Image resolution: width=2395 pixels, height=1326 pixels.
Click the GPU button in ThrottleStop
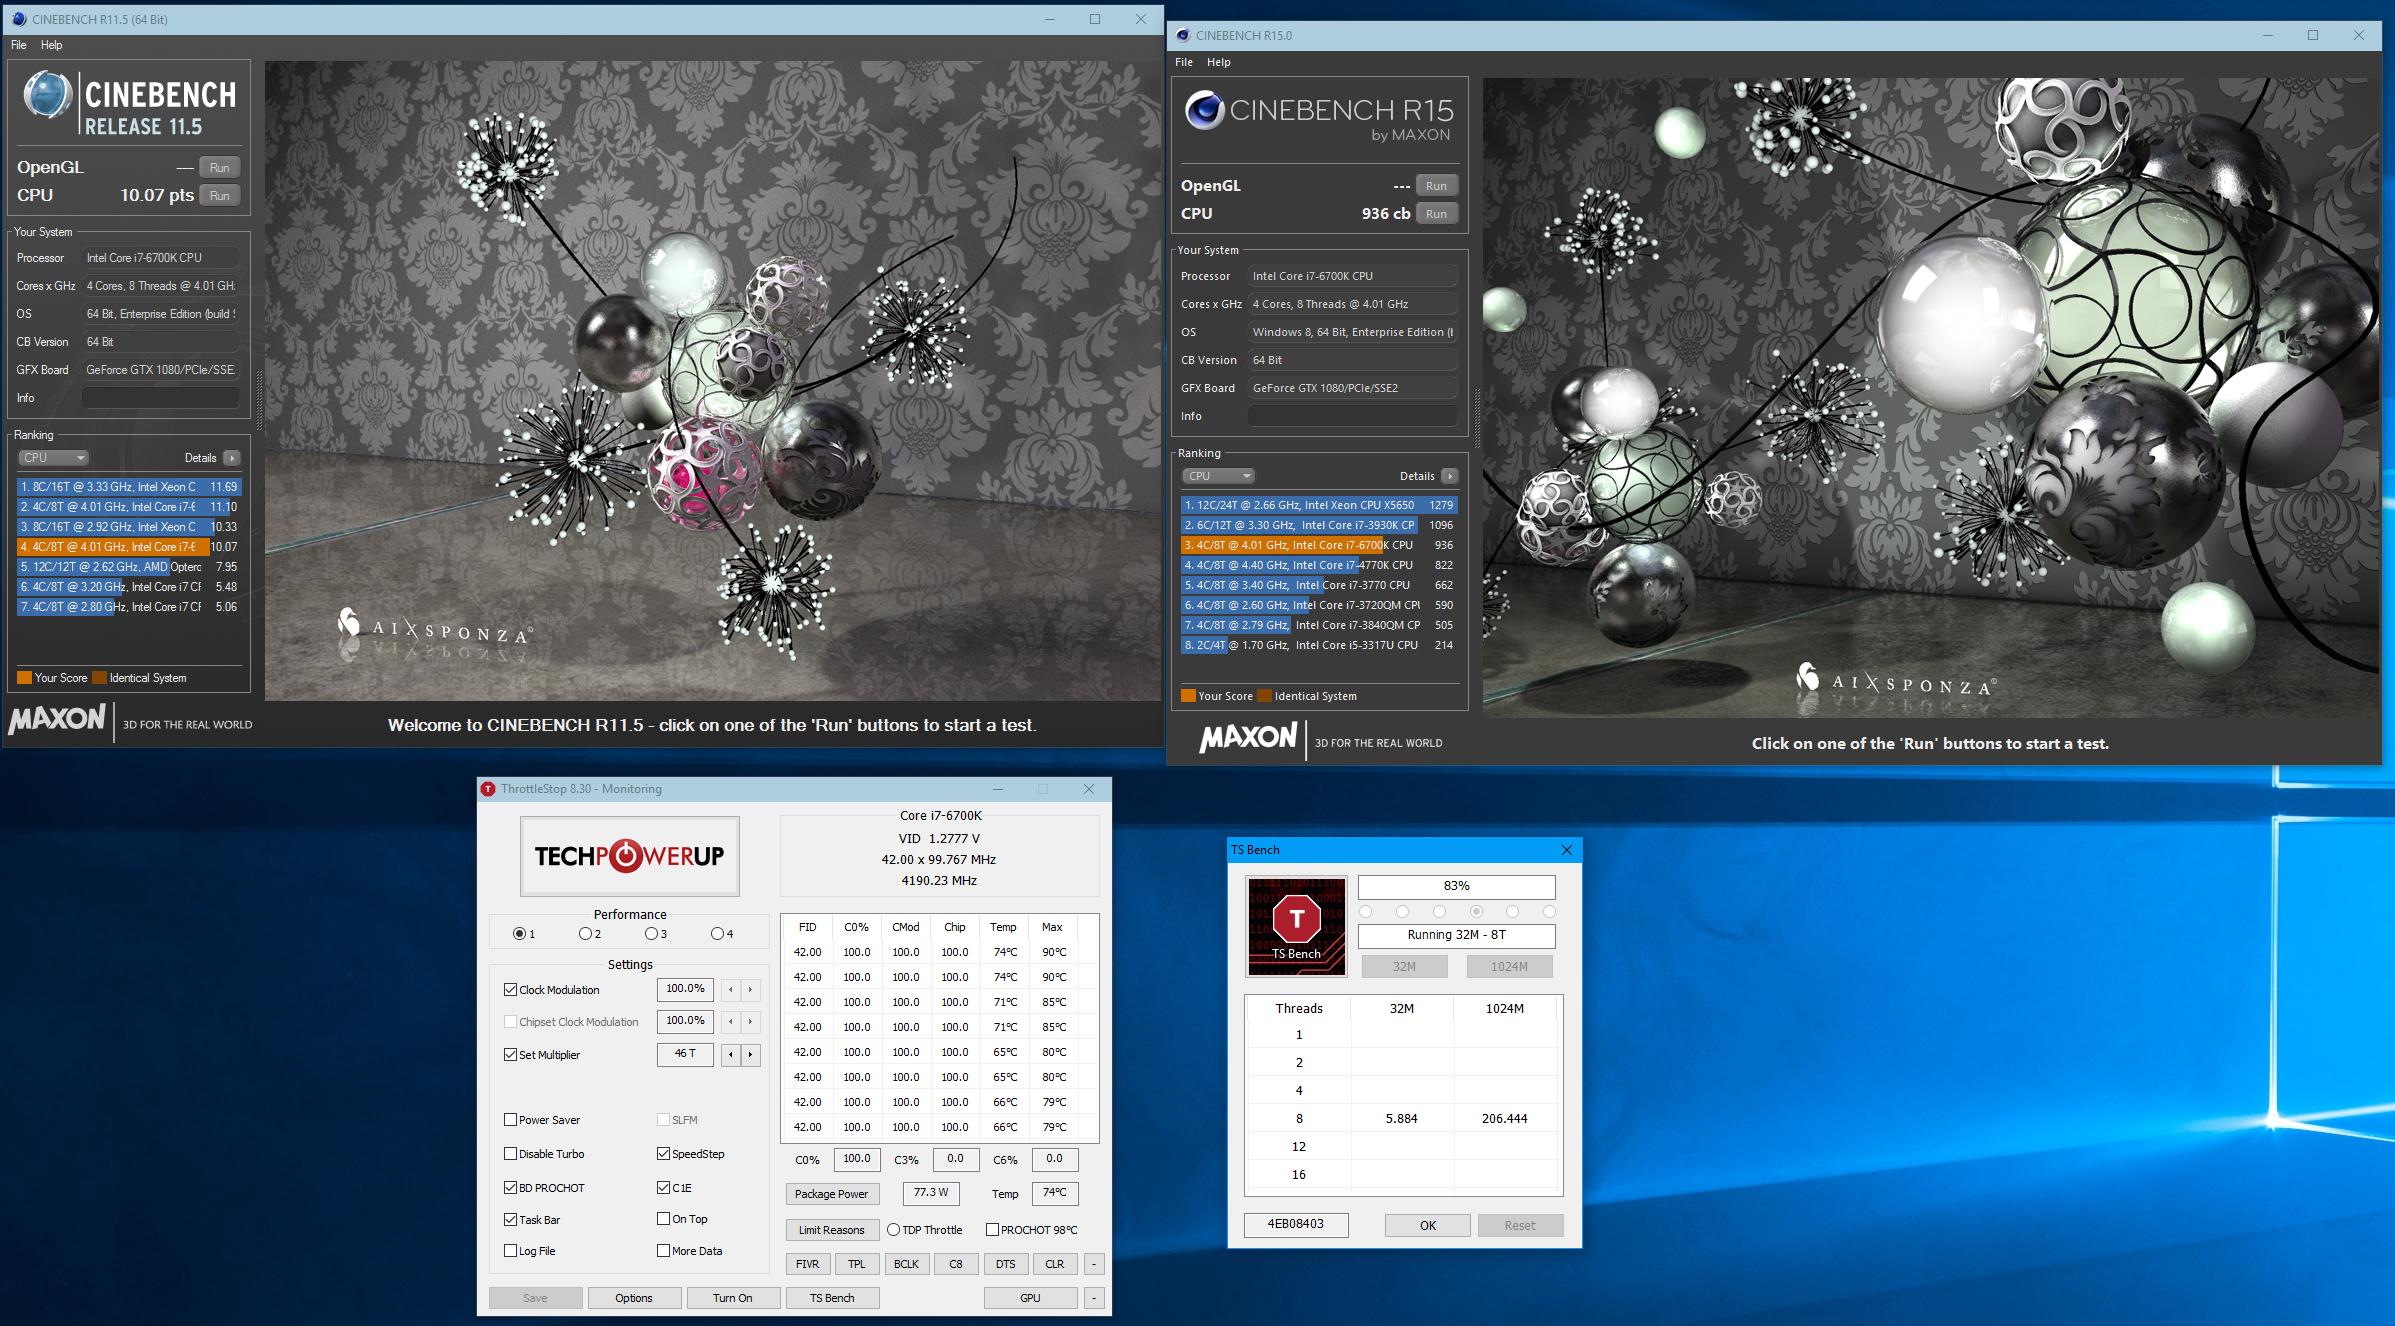pos(1031,1298)
